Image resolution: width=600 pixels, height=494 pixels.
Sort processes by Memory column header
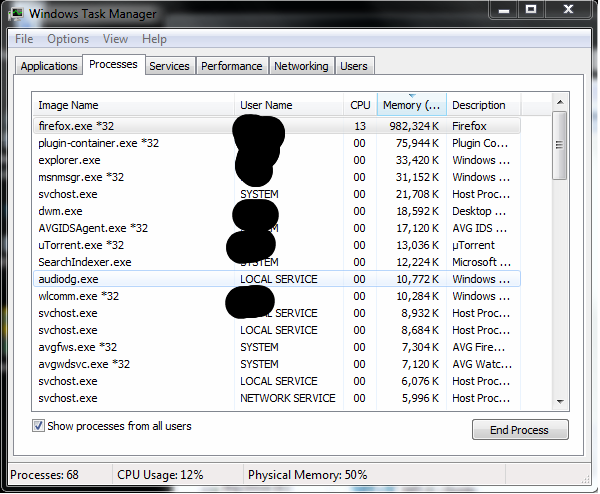[410, 105]
